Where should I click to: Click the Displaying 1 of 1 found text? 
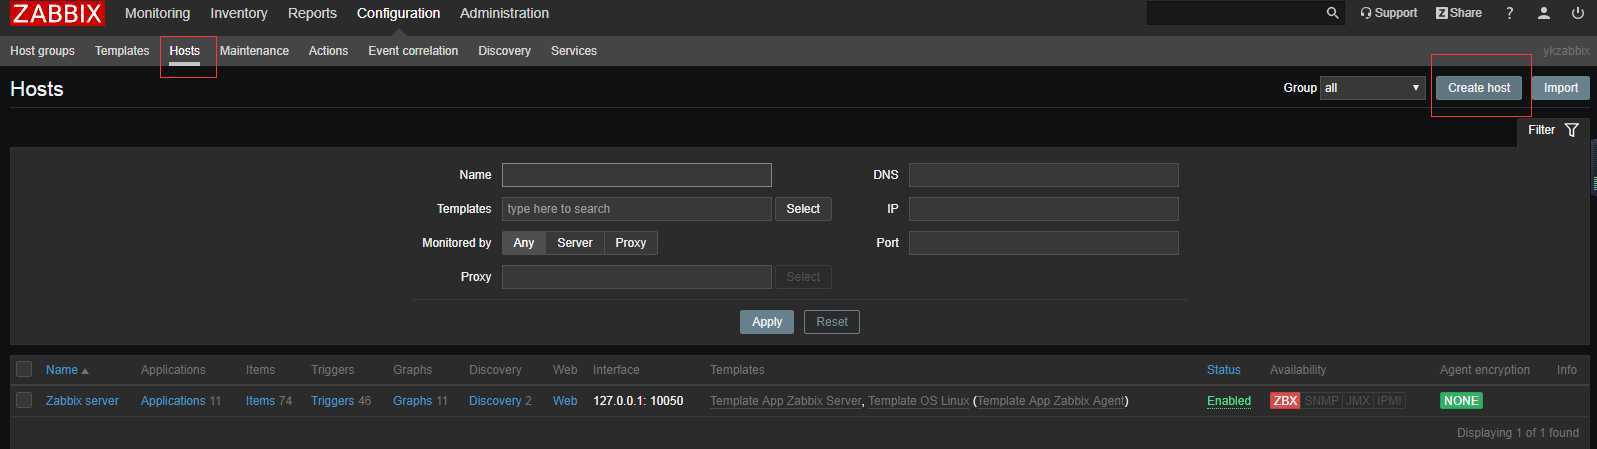pyautogui.click(x=1518, y=433)
